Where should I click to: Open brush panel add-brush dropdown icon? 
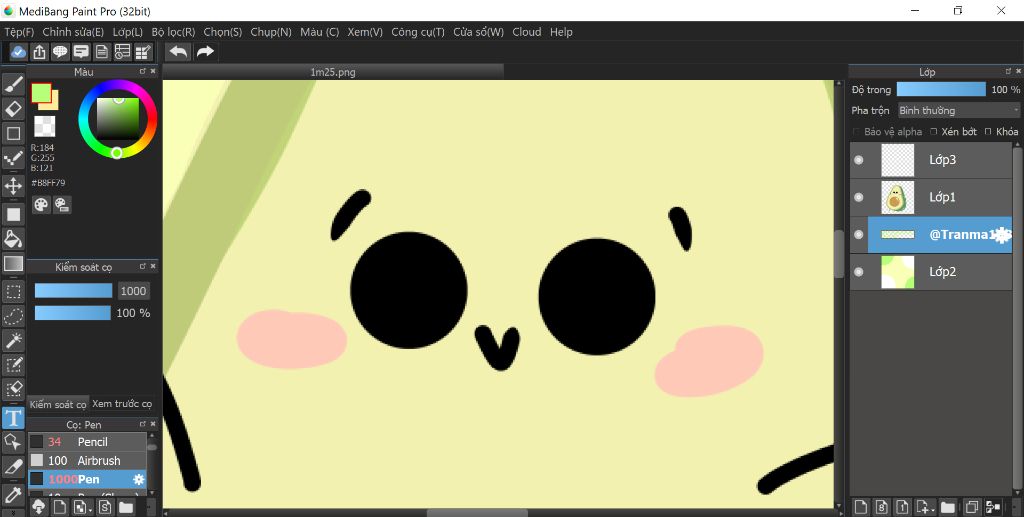pos(82,507)
